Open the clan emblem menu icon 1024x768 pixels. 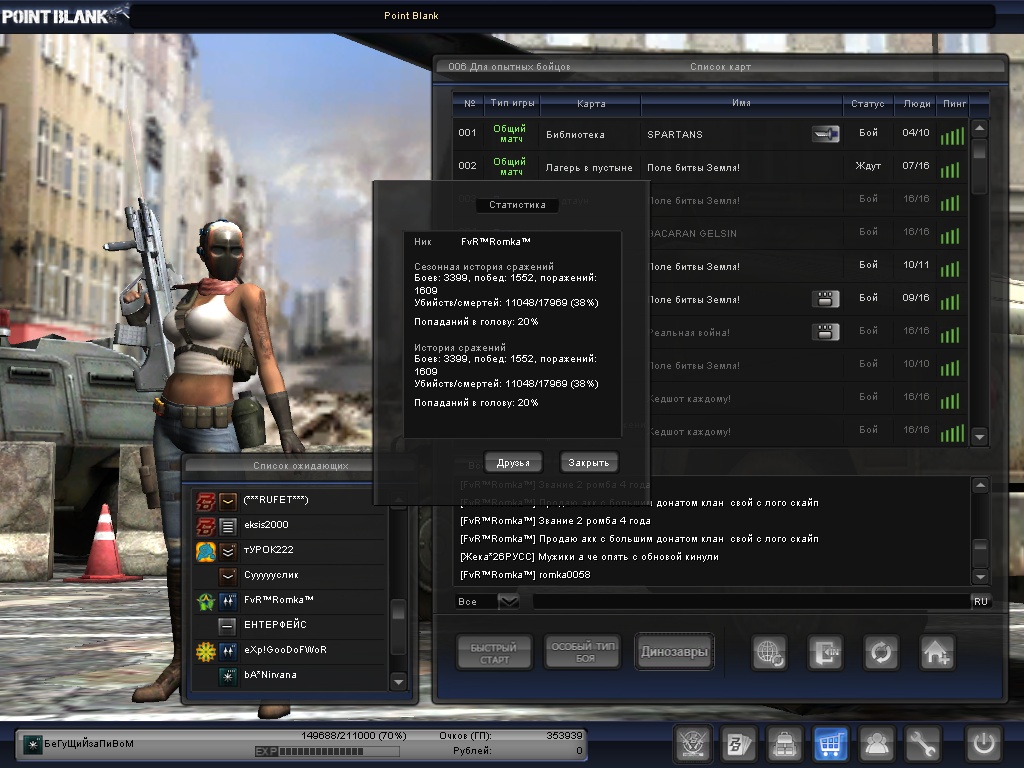pos(692,743)
